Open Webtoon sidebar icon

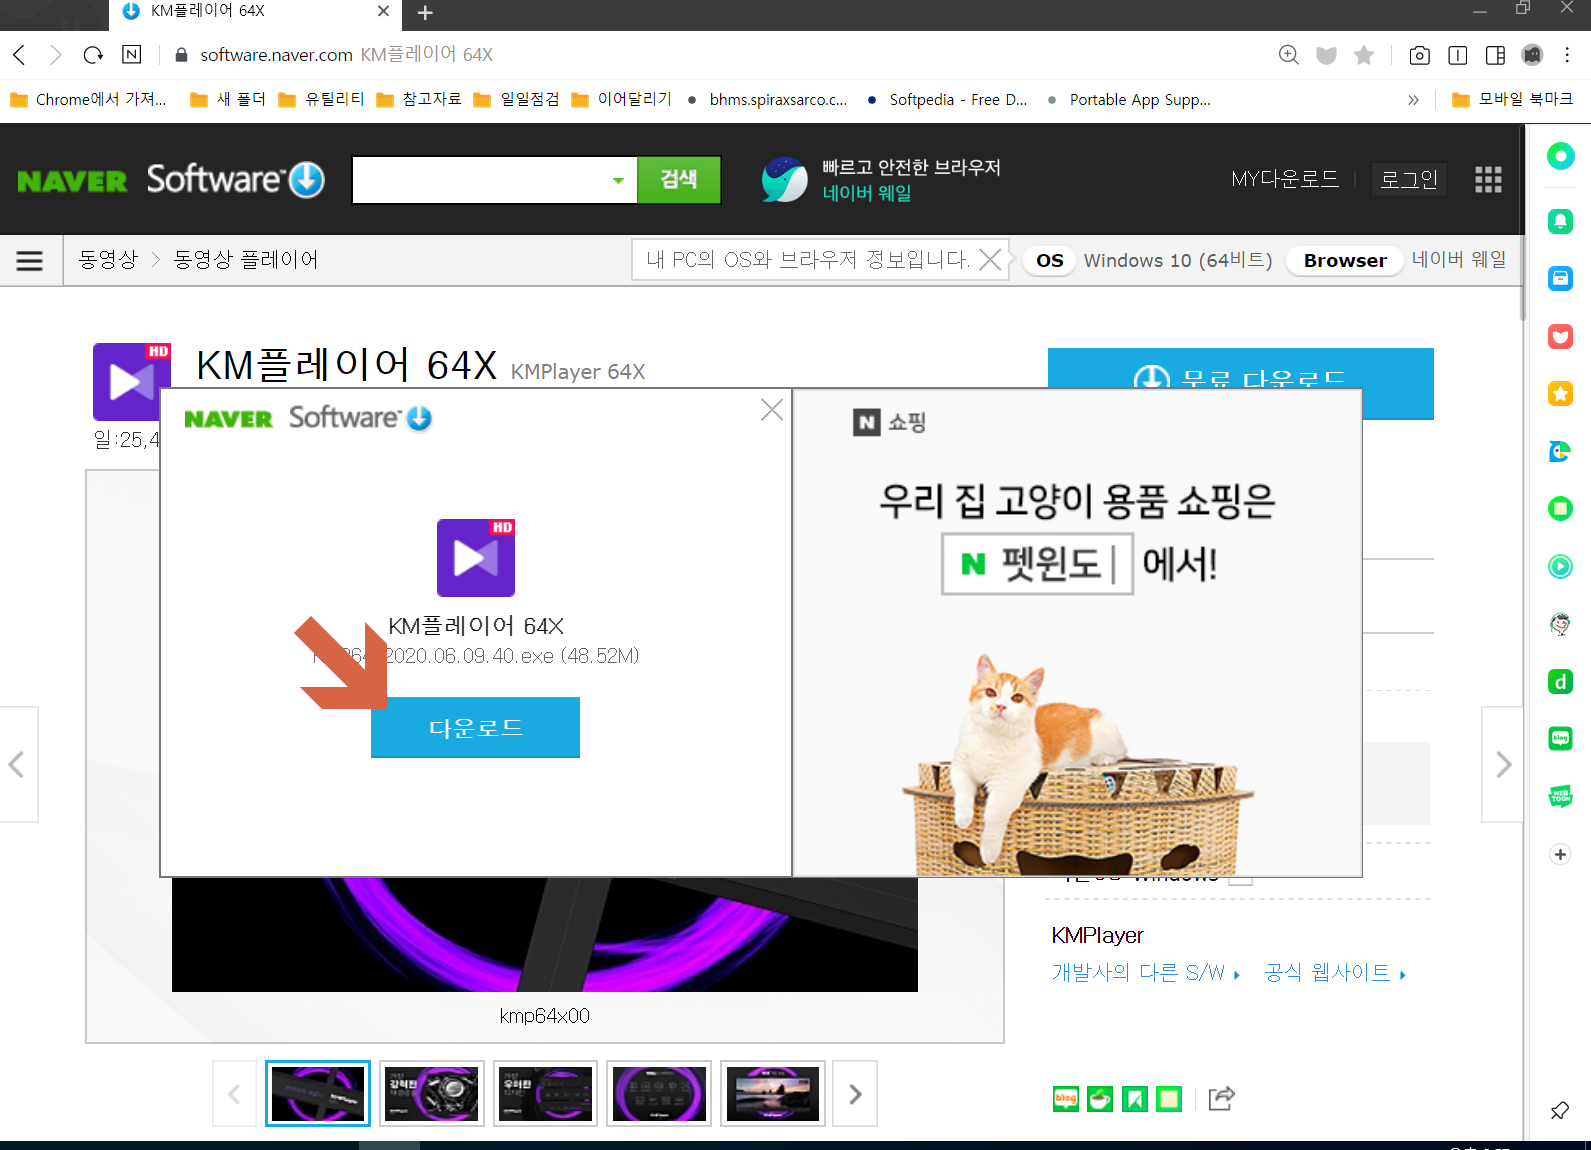point(1560,796)
